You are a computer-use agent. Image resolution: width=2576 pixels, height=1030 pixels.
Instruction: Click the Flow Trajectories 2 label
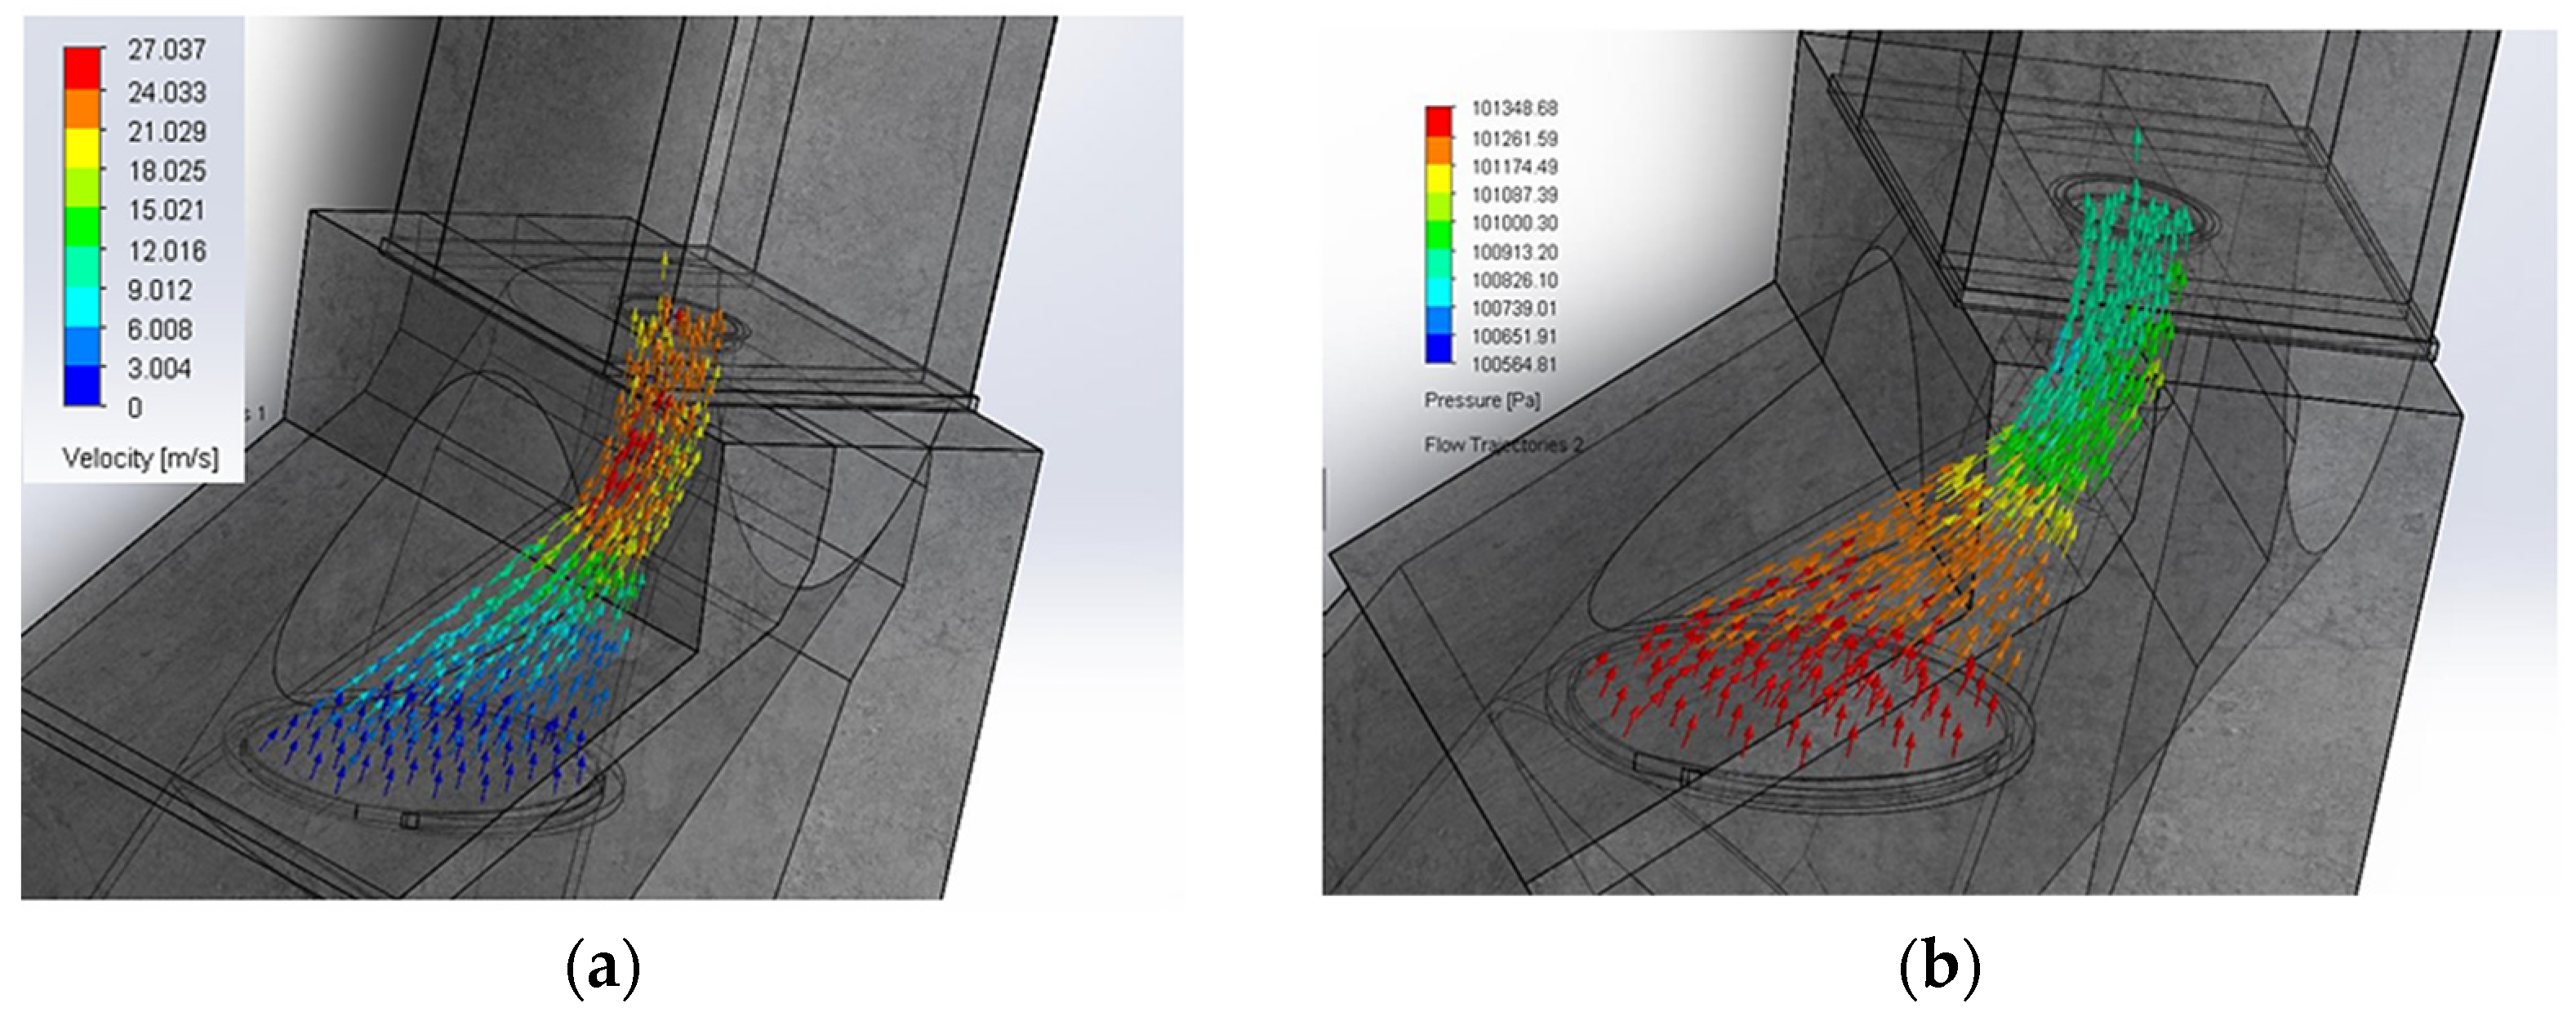(1503, 445)
